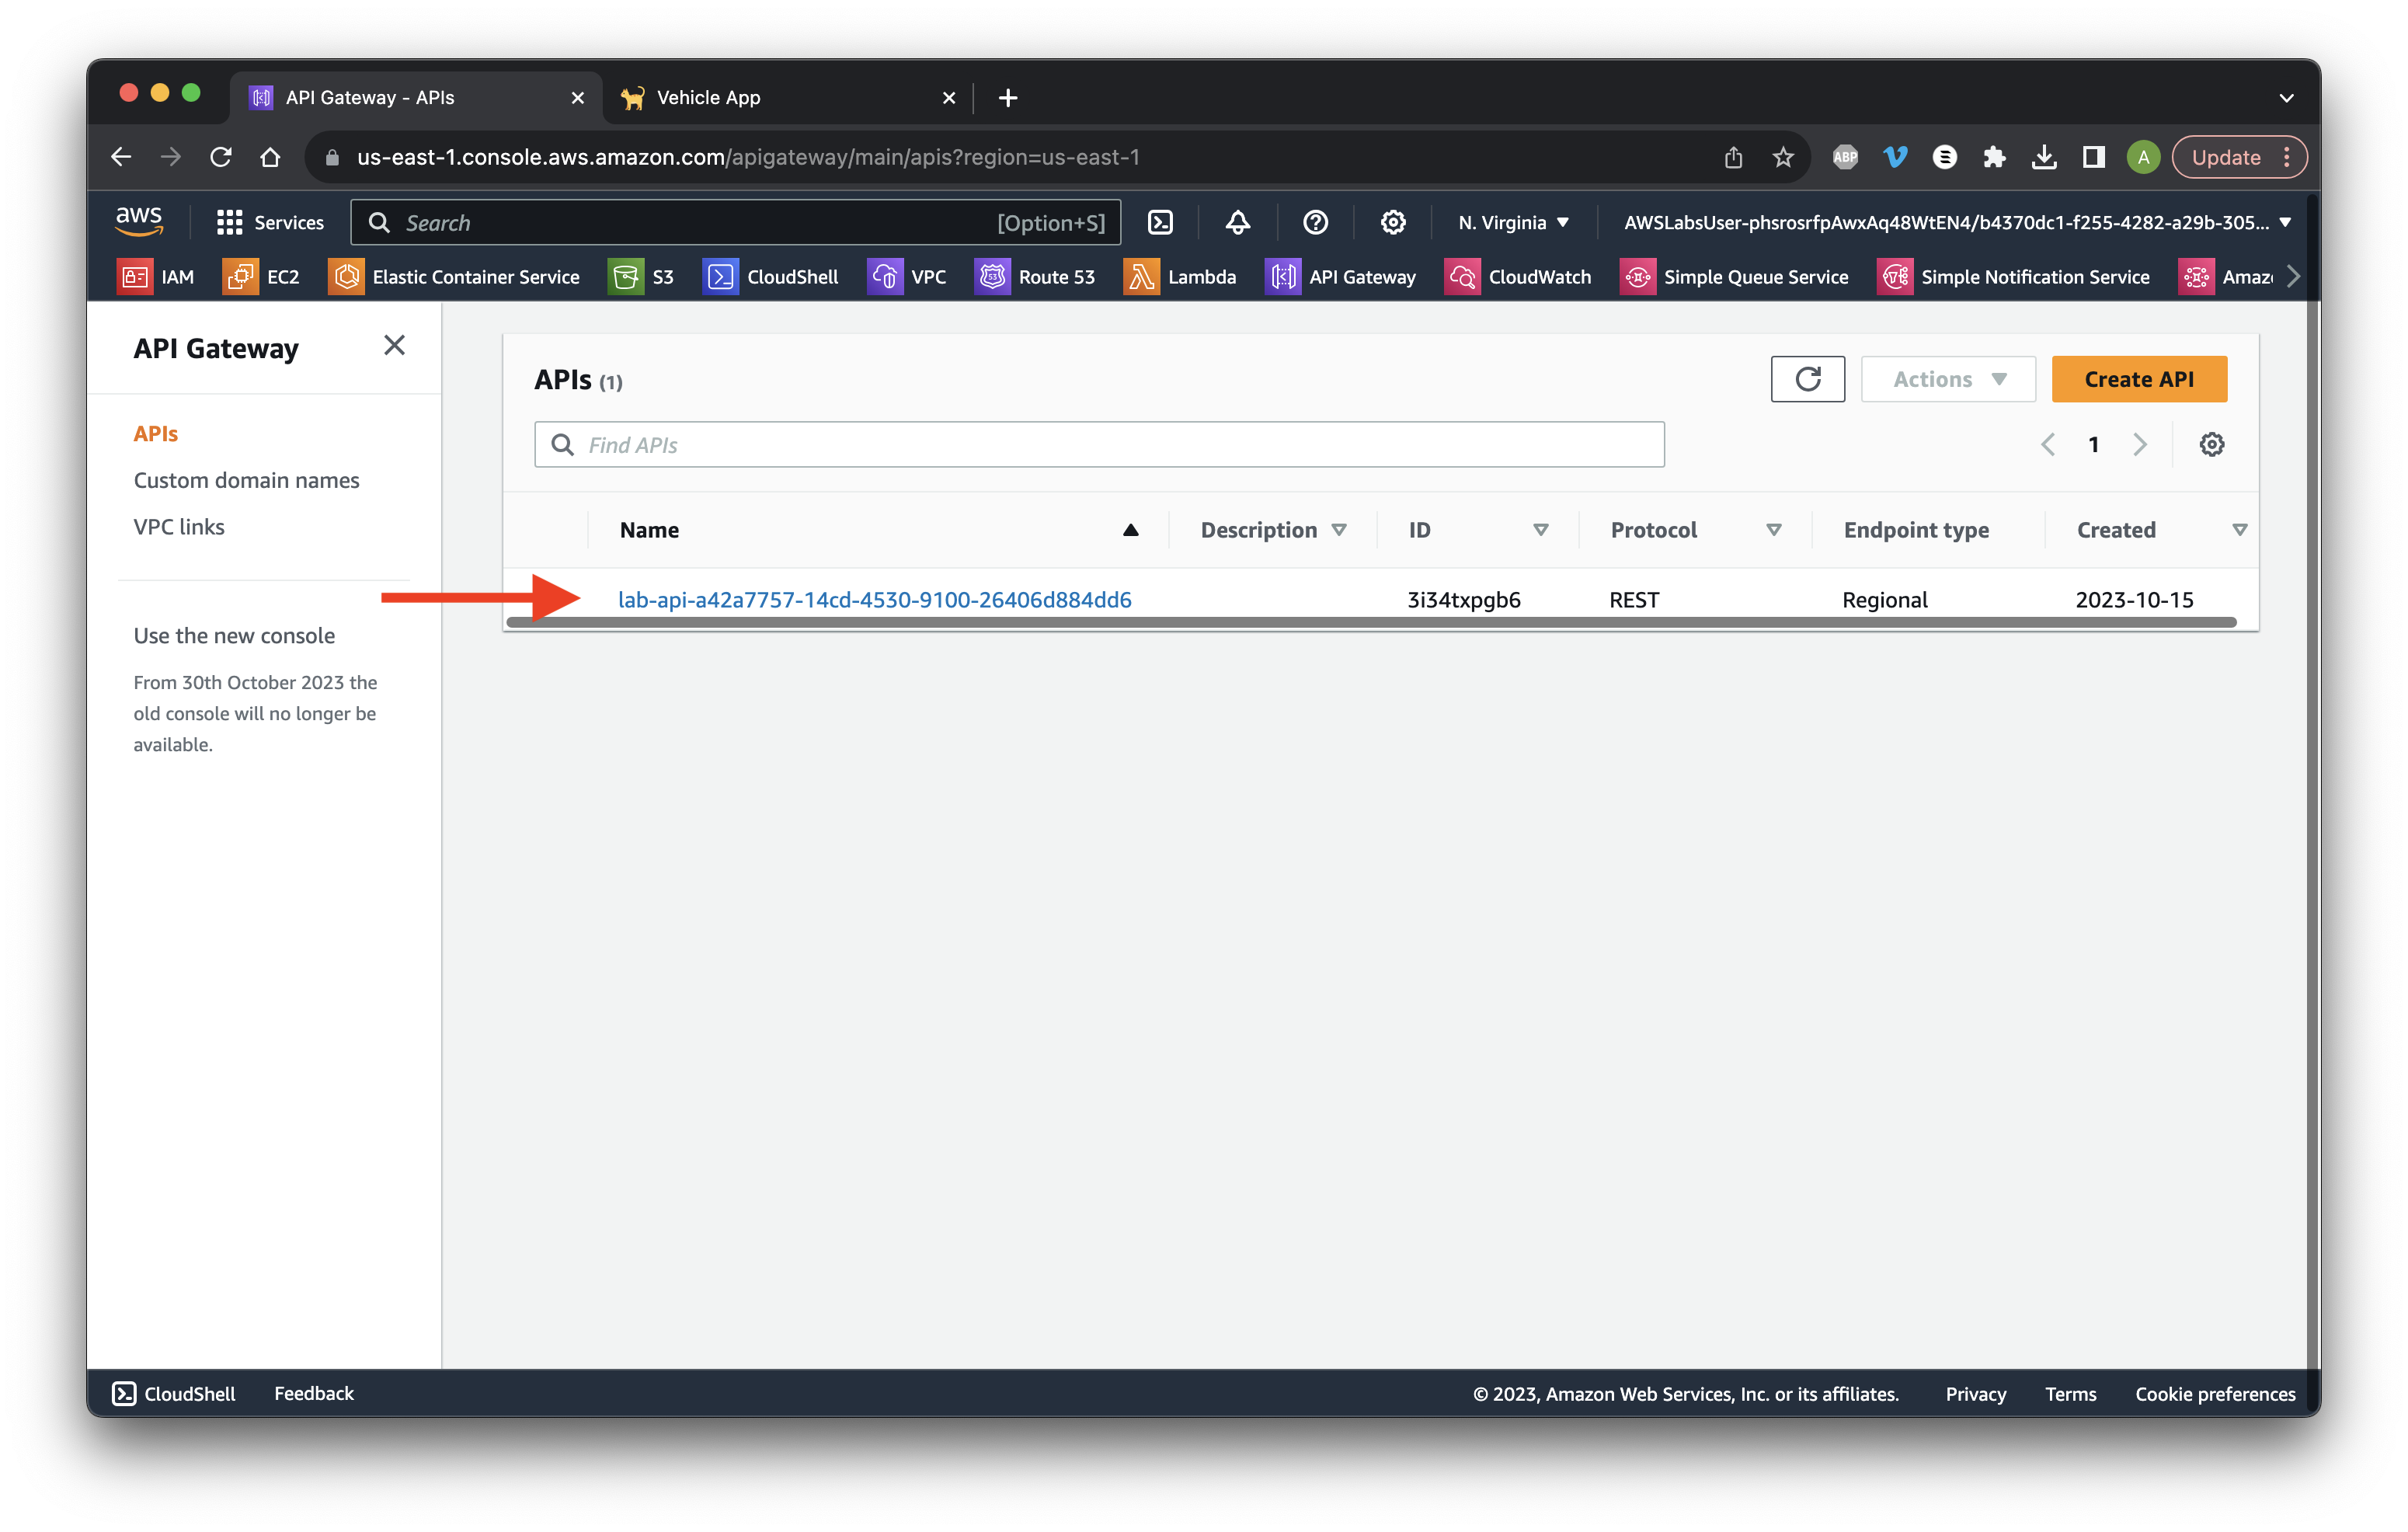
Task: Open Simple Queue Service shortcut
Action: pyautogui.click(x=1735, y=277)
